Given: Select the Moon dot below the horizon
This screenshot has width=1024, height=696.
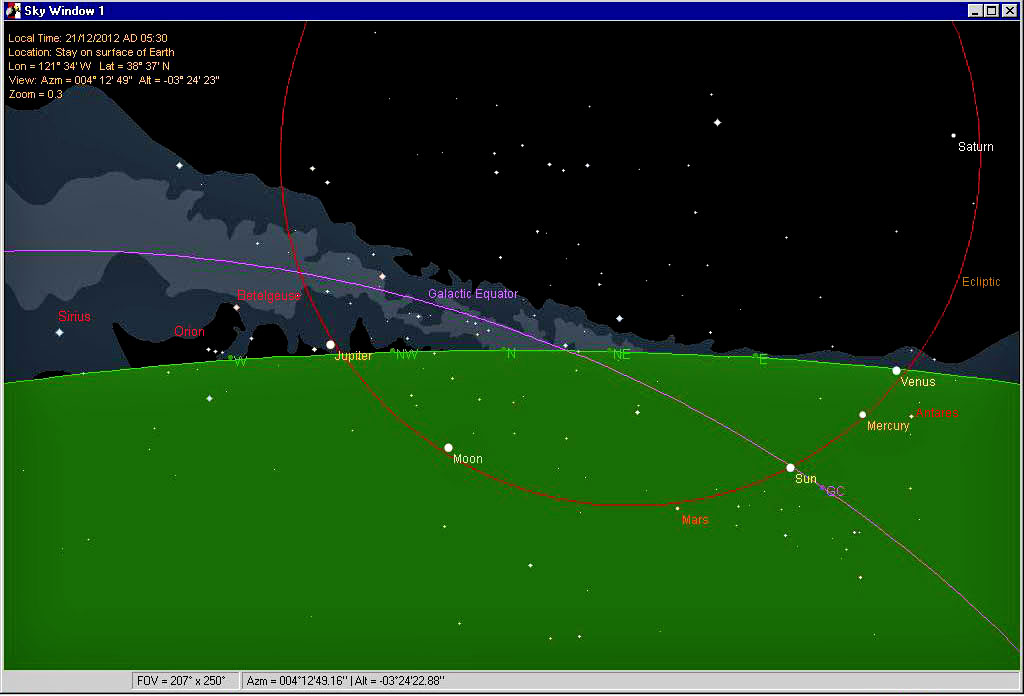Looking at the screenshot, I should point(448,448).
